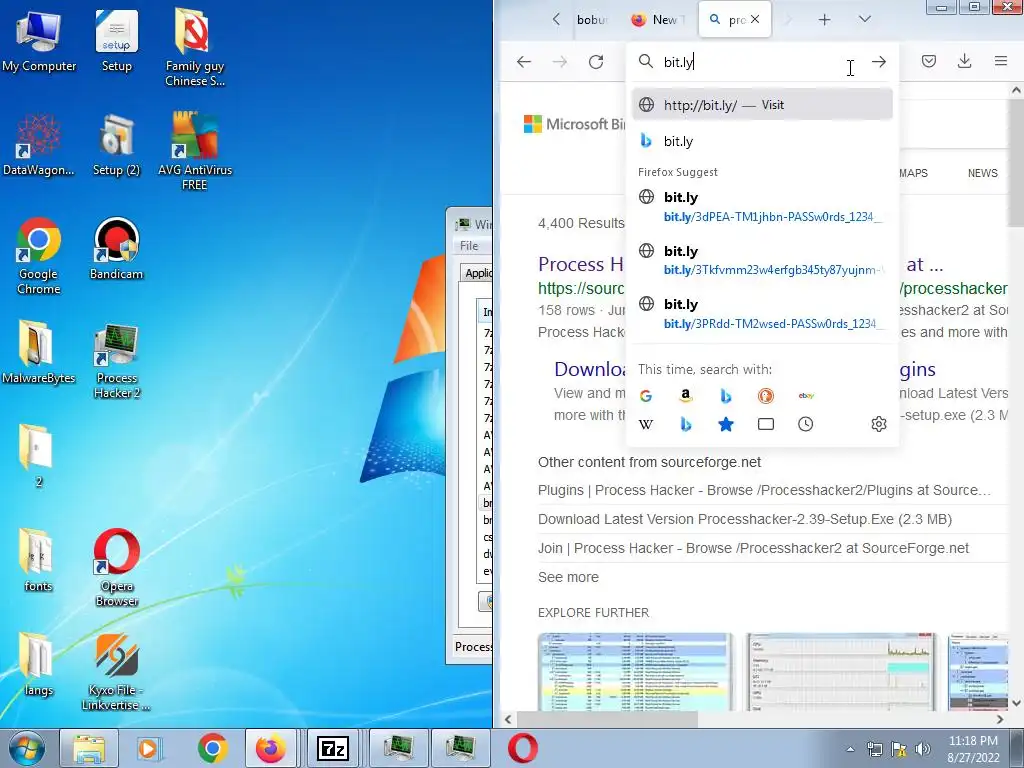This screenshot has height=768, width=1024.
Task: Open 7-Zip from the taskbar
Action: pos(332,748)
